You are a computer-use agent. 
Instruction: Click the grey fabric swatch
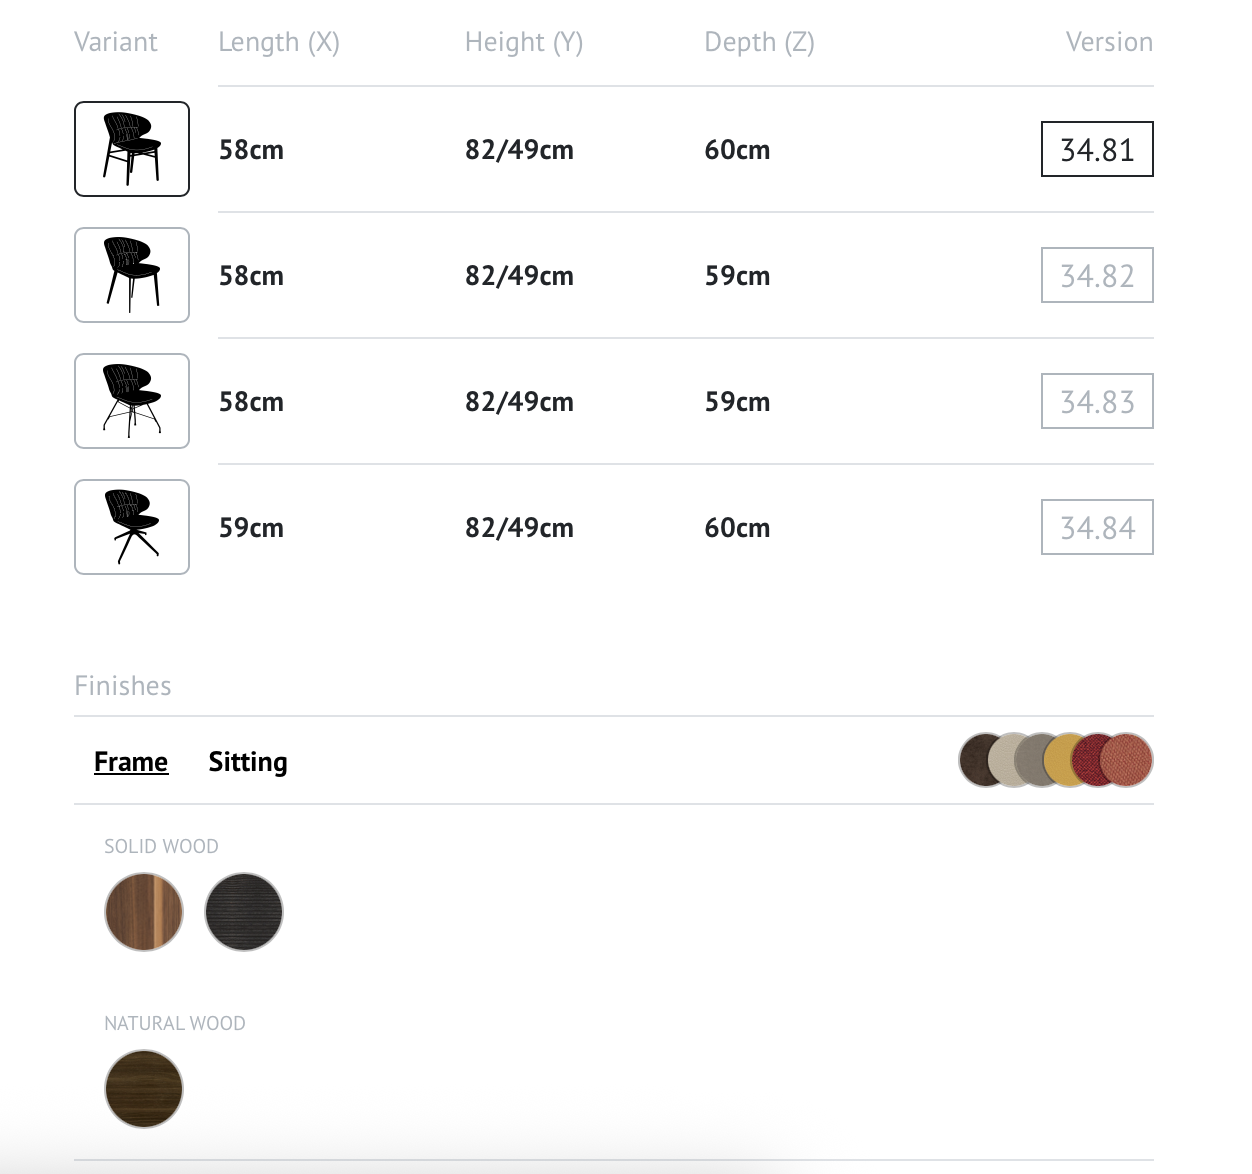[x=1029, y=760]
